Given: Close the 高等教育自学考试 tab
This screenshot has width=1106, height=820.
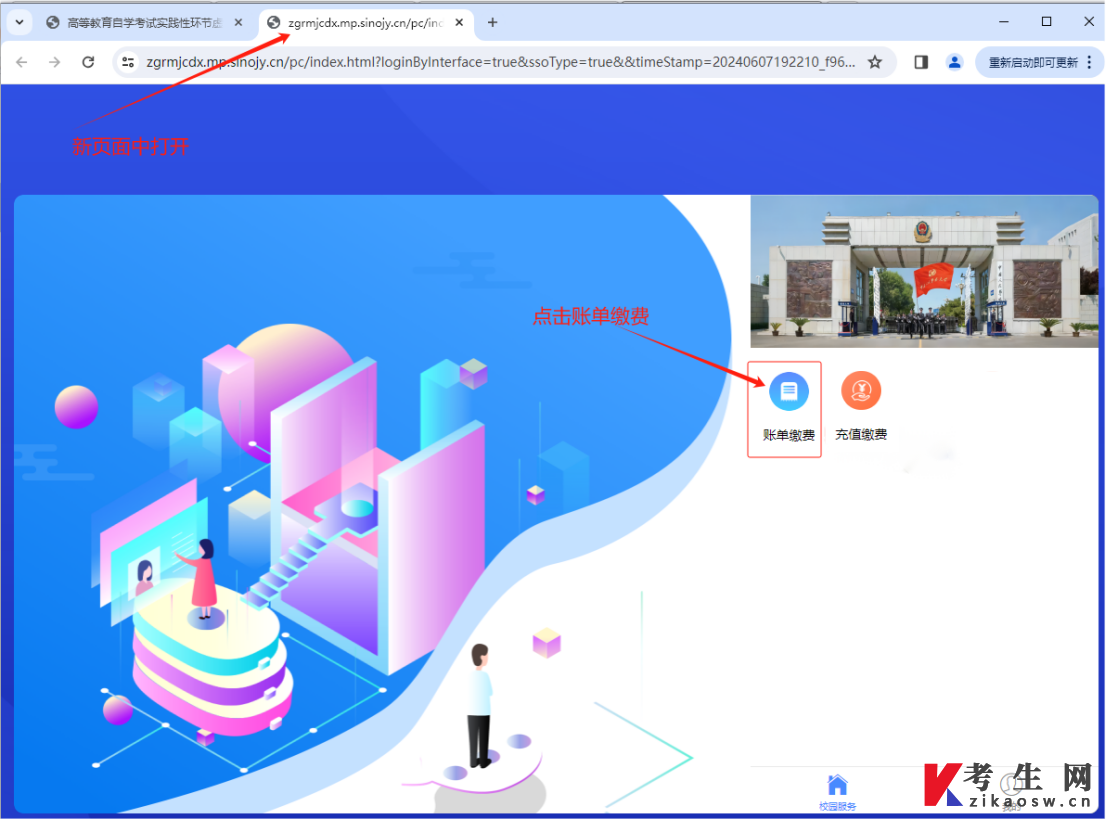Looking at the screenshot, I should (238, 23).
